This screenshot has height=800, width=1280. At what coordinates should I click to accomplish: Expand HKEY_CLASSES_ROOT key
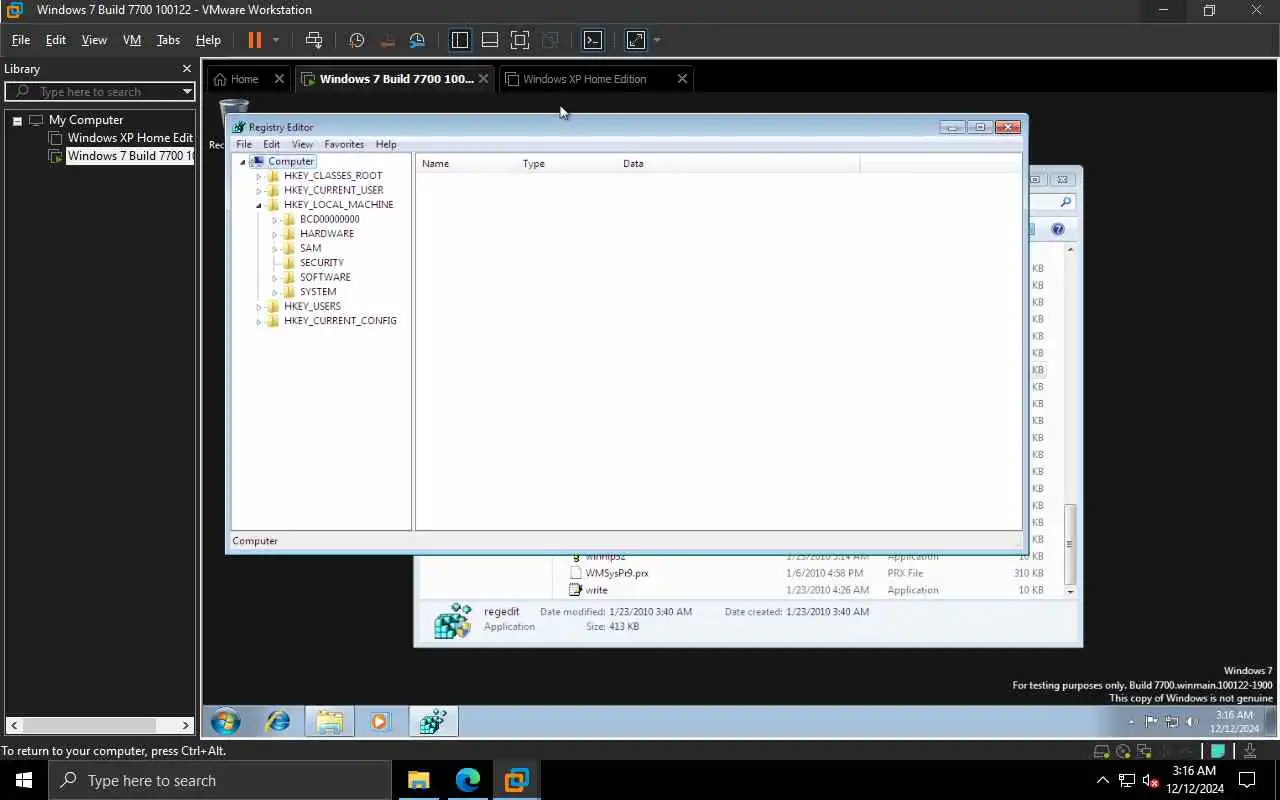(258, 176)
